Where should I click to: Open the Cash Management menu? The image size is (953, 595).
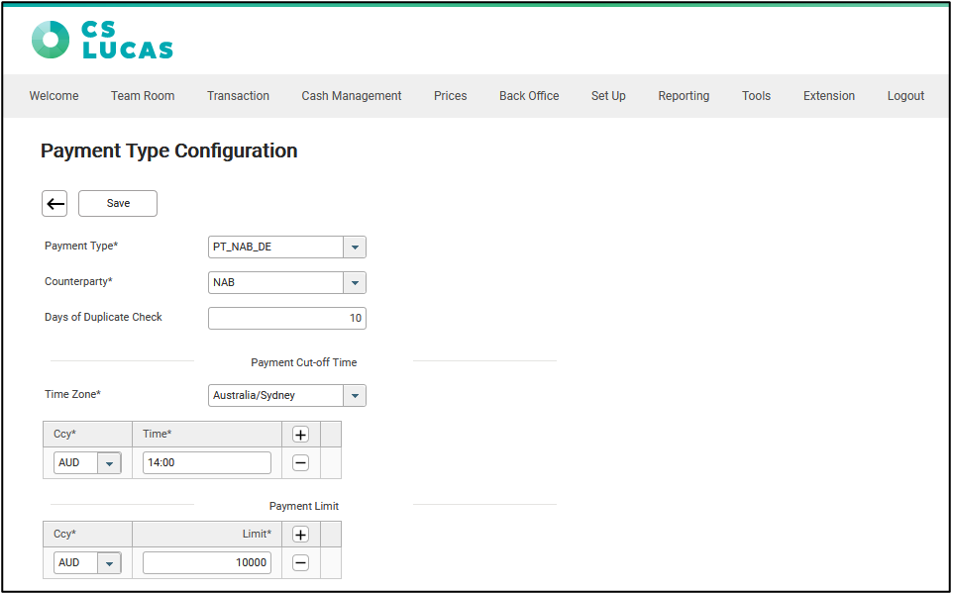coord(351,96)
